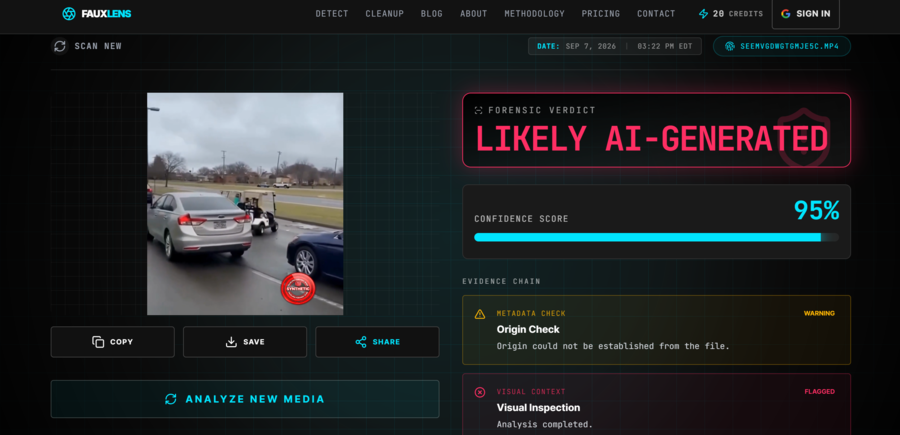Image resolution: width=900 pixels, height=435 pixels.
Task: Click the Analyze New Media refresh icon
Action: (170, 399)
